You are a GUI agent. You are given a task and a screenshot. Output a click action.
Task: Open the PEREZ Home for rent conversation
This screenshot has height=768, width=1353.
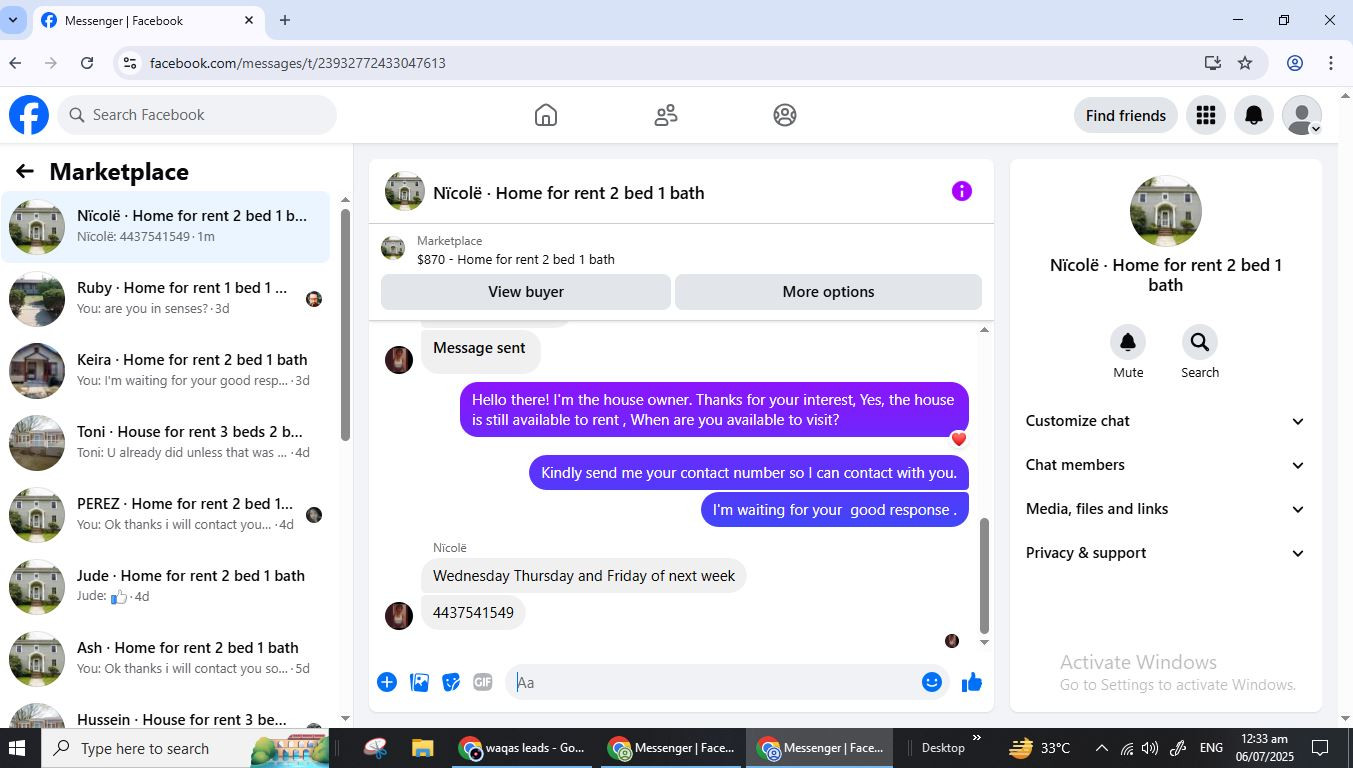[x=165, y=515]
